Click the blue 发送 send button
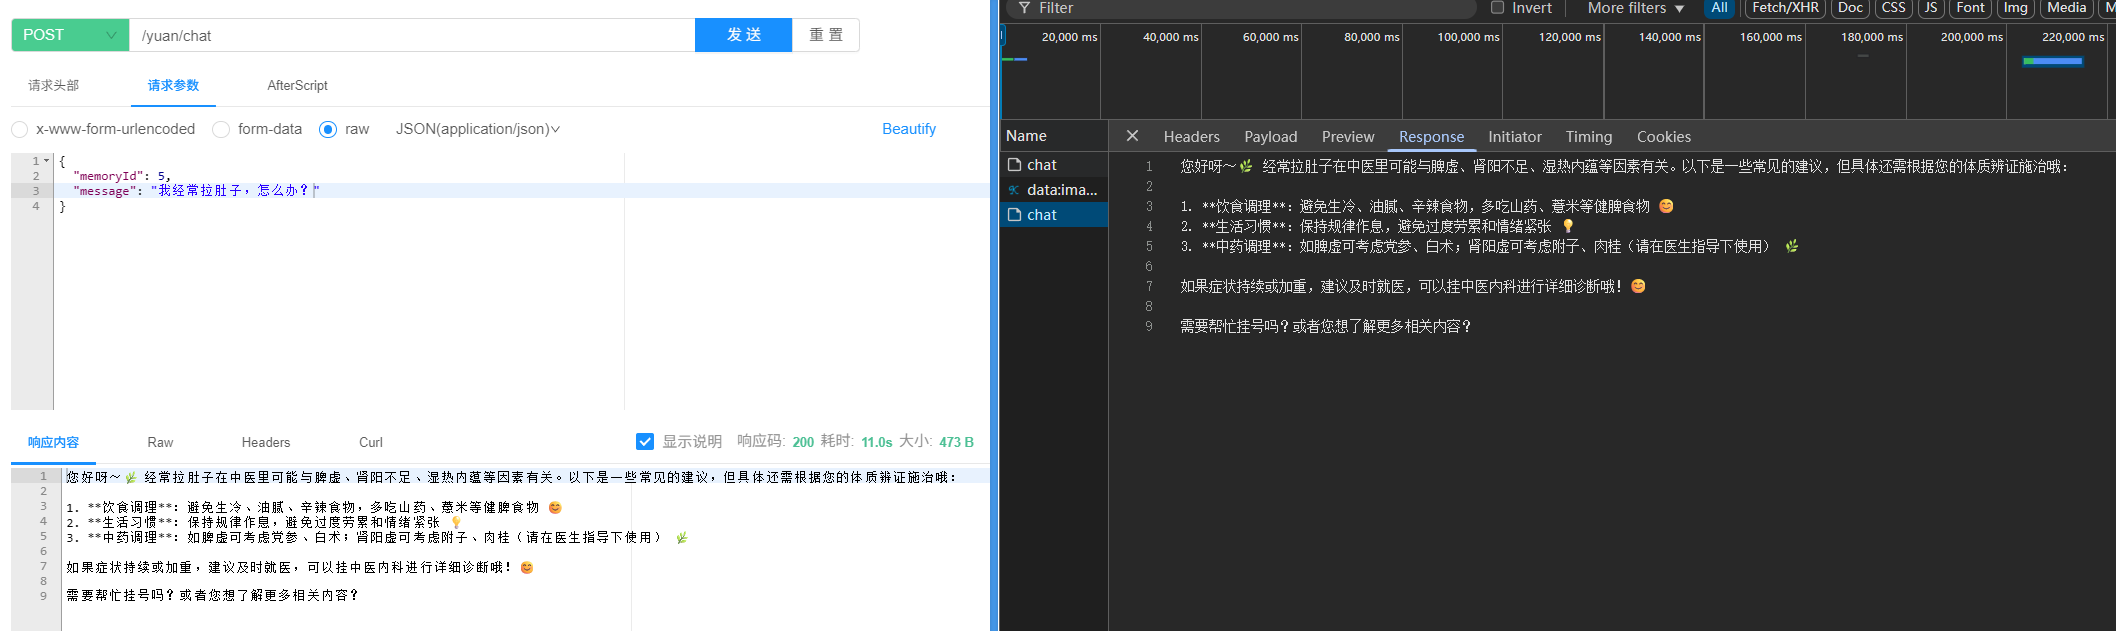Screen dimensions: 2116x631 coord(743,35)
